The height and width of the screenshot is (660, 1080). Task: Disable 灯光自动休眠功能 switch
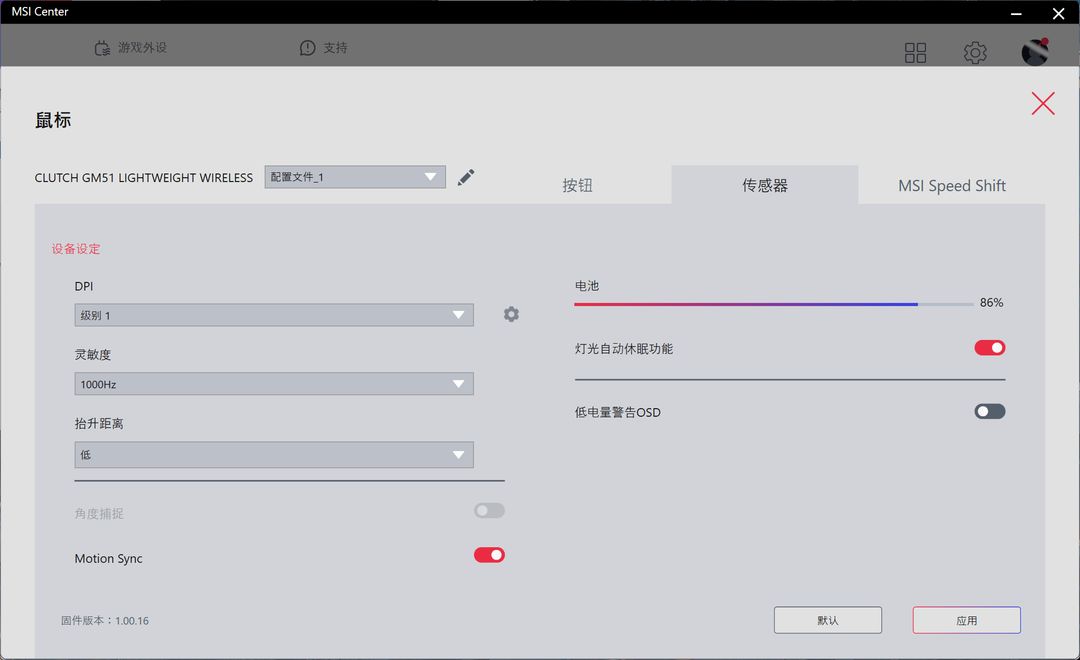click(x=990, y=348)
